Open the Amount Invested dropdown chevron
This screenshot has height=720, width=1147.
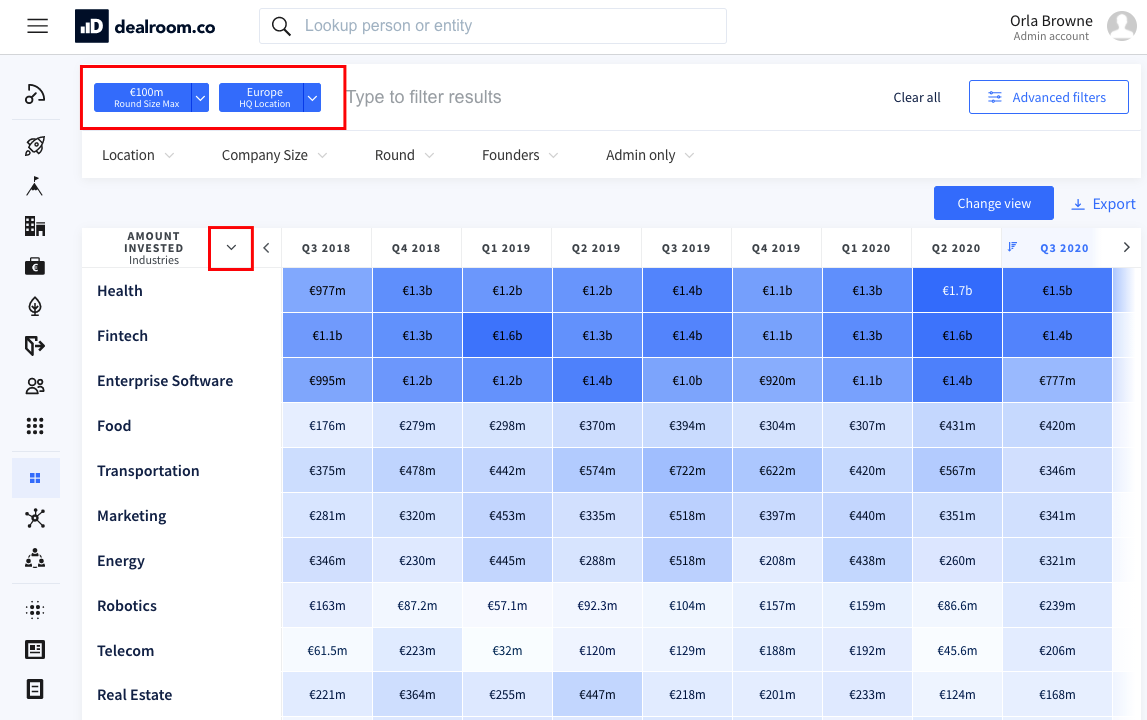(231, 248)
